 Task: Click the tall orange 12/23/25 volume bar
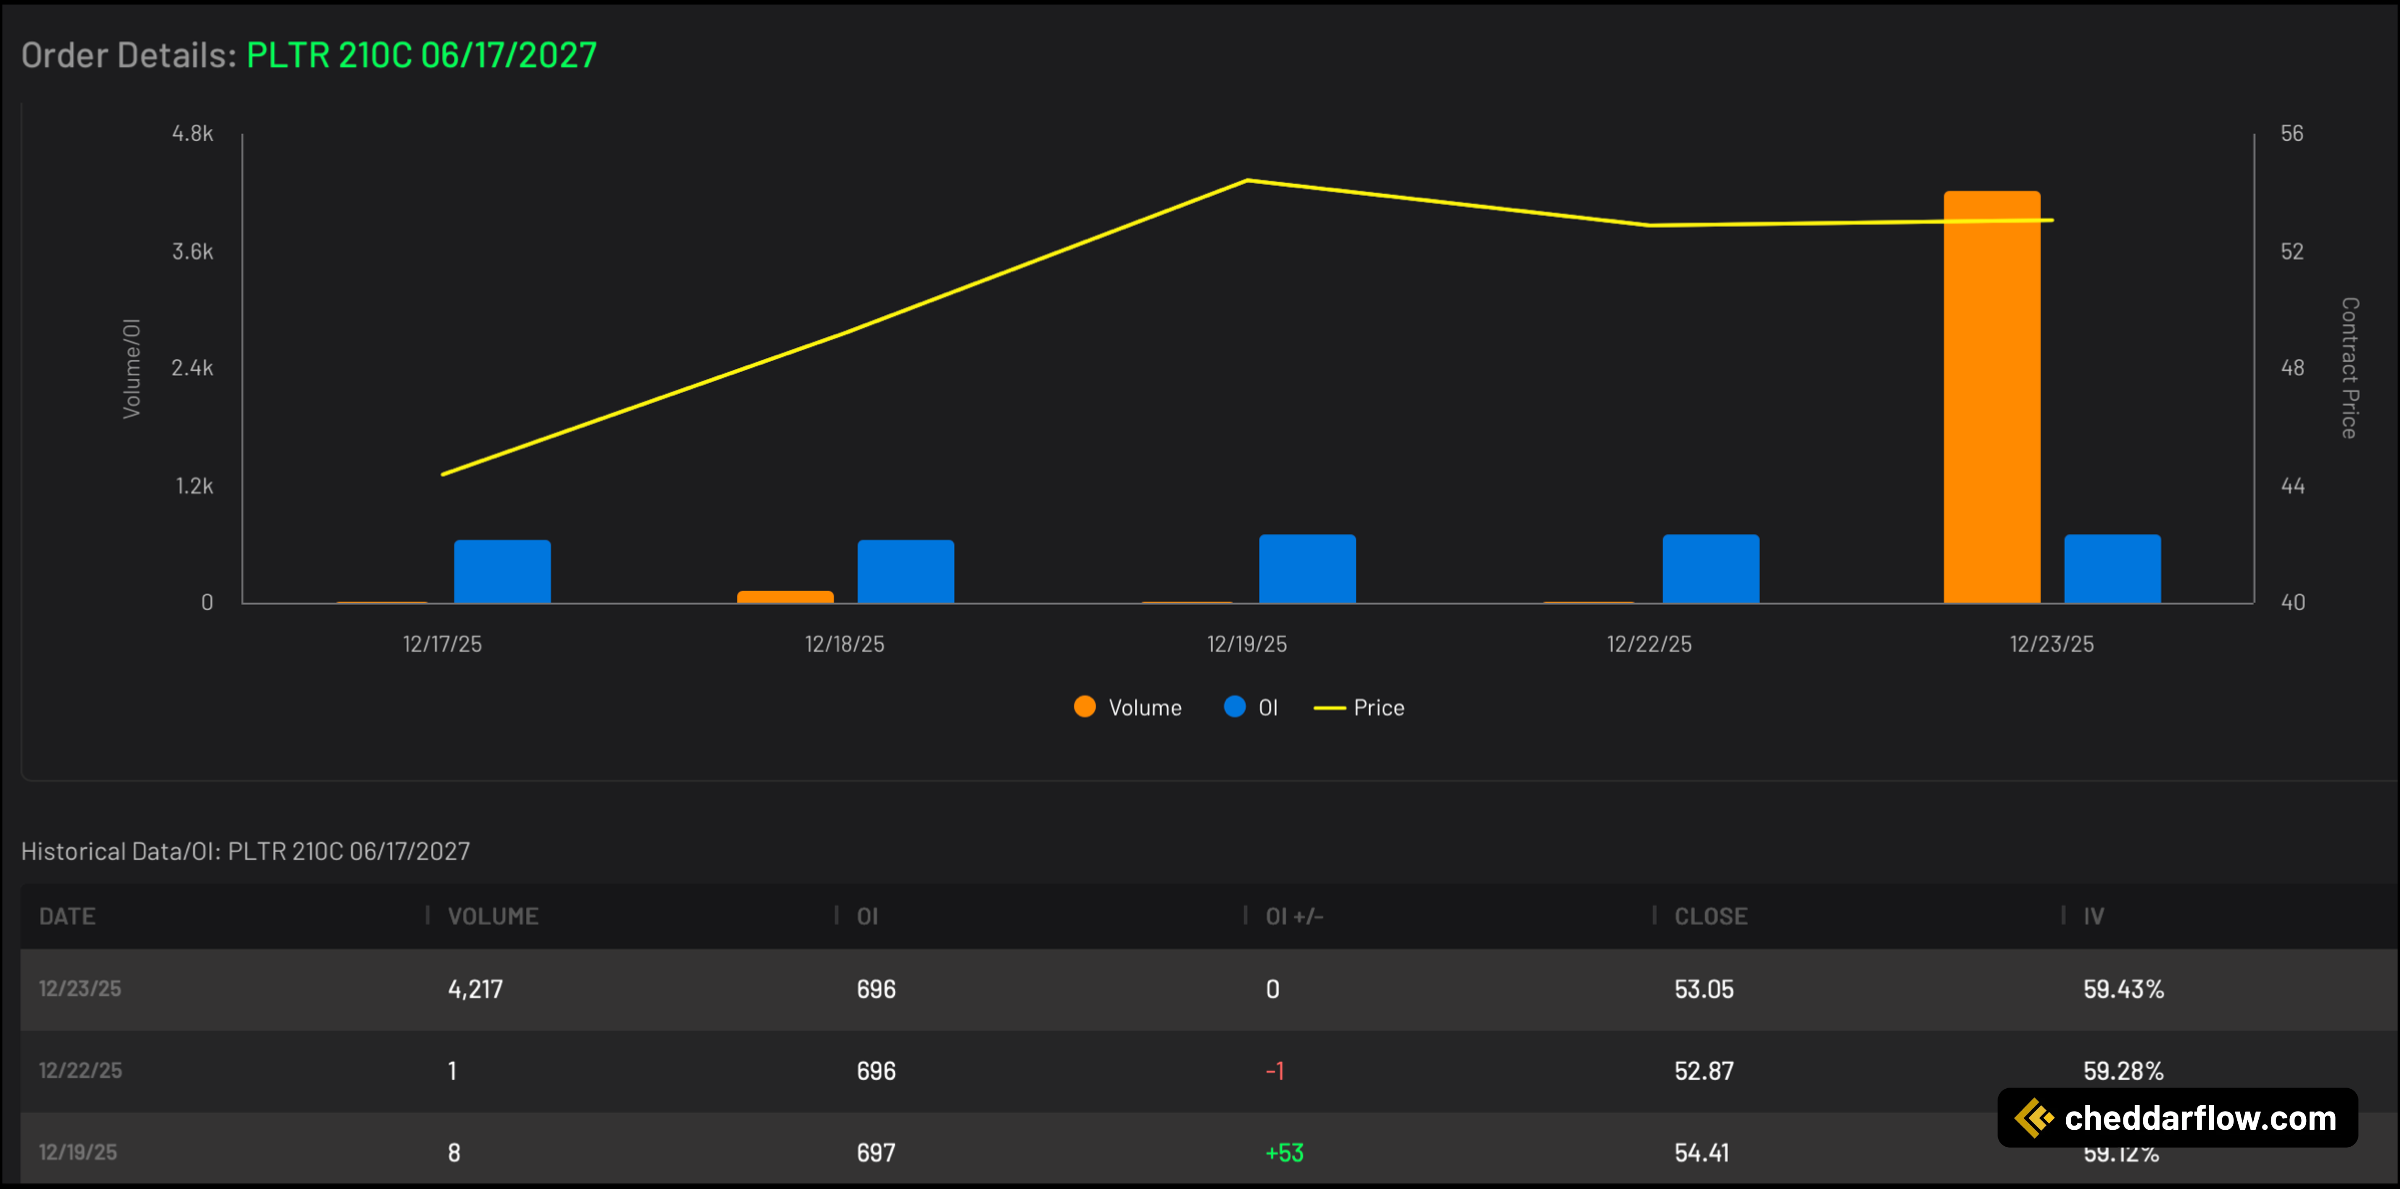click(1992, 397)
